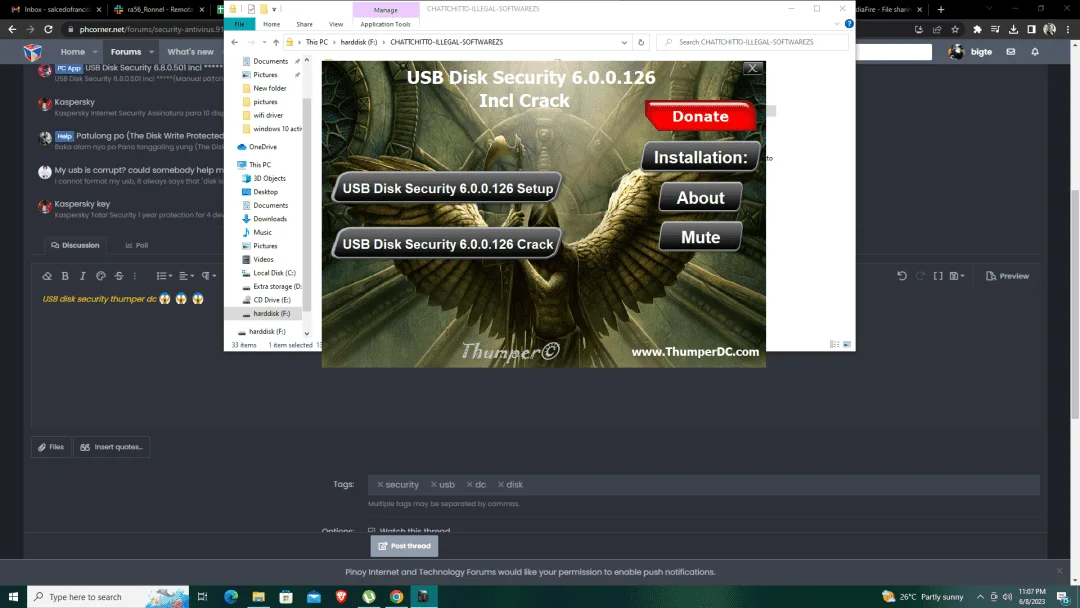Image resolution: width=1080 pixels, height=608 pixels.
Task: Open a new browser tab
Action: coord(941,10)
